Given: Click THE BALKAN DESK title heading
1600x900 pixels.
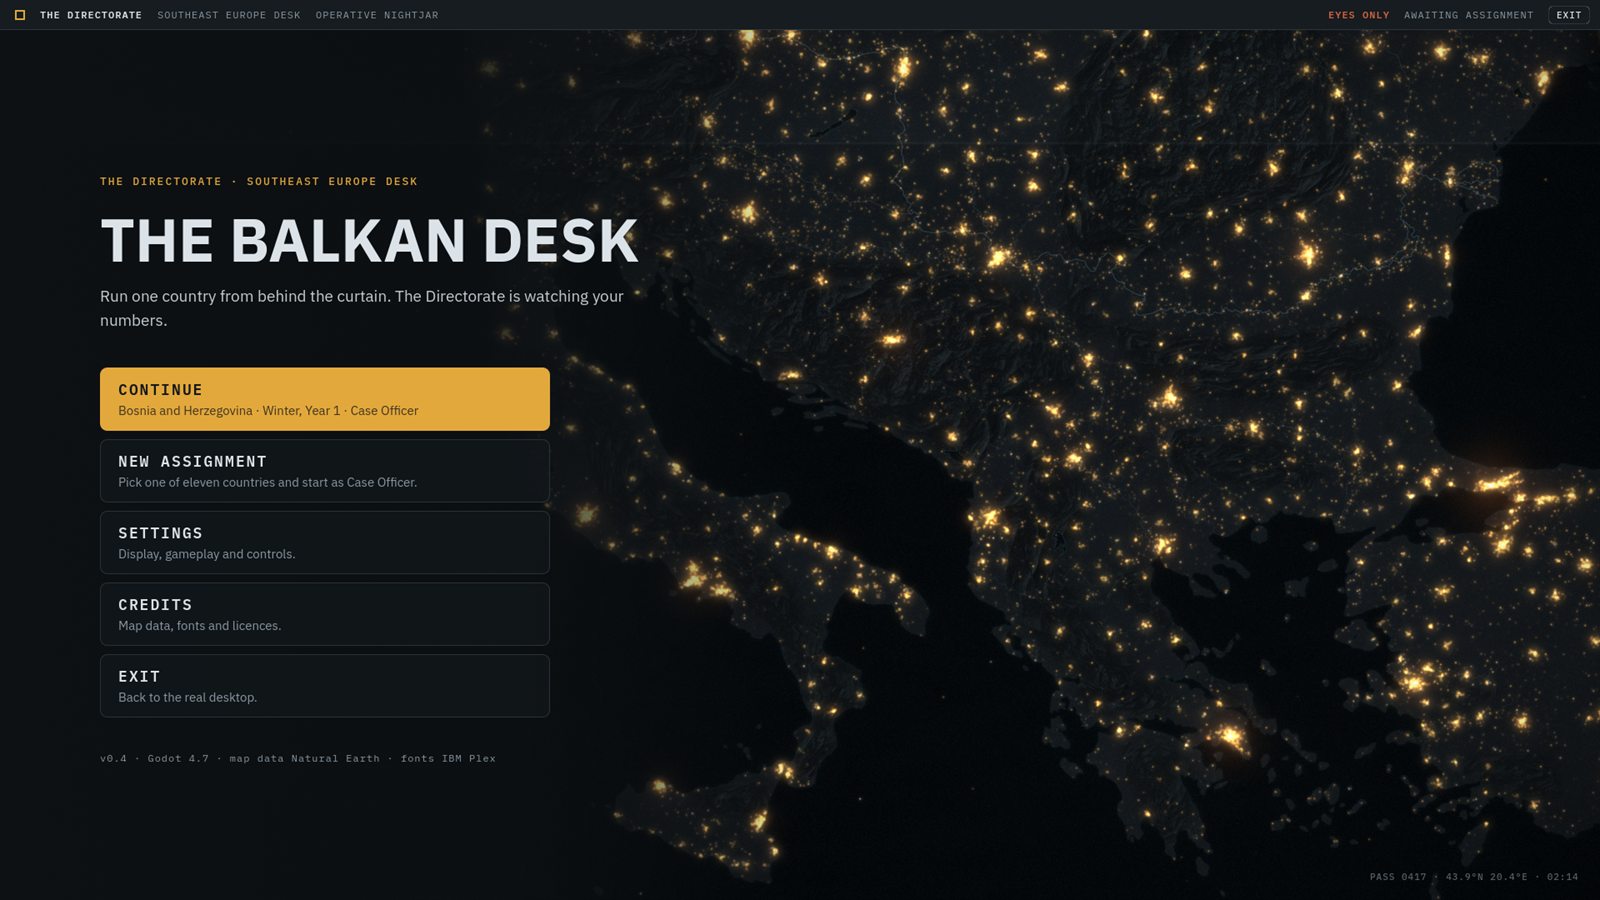Looking at the screenshot, I should [x=369, y=241].
